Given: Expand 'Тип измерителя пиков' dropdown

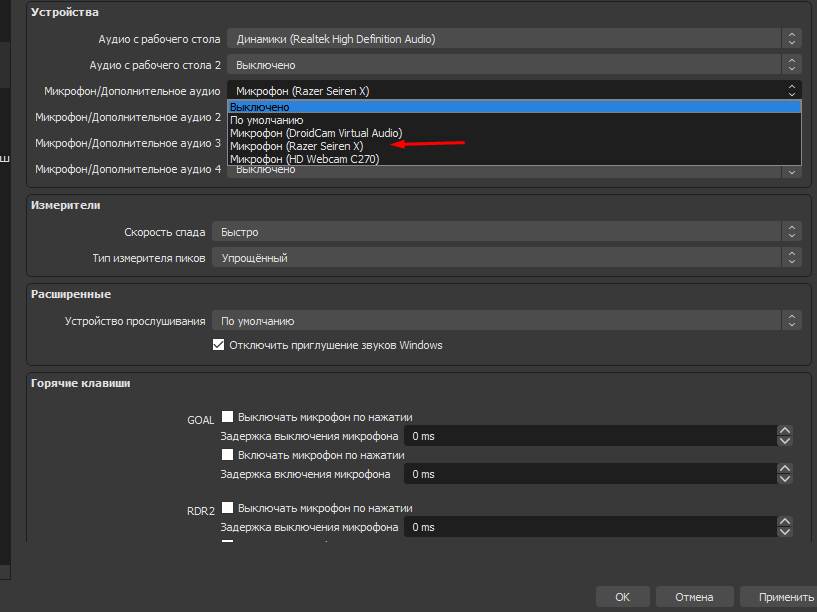Looking at the screenshot, I should (x=506, y=258).
